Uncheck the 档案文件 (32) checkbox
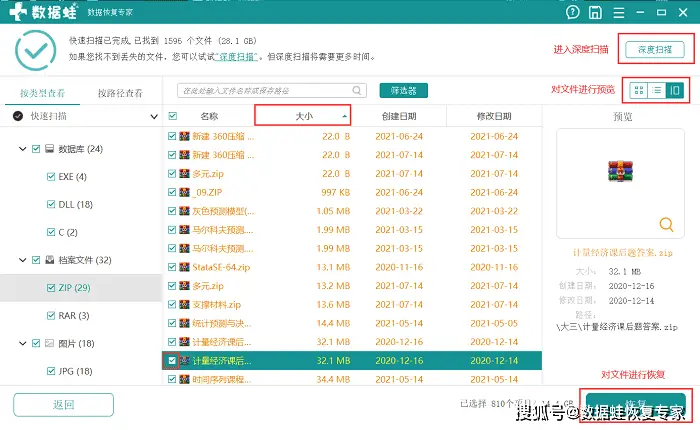This screenshot has height=430, width=700. pos(36,260)
